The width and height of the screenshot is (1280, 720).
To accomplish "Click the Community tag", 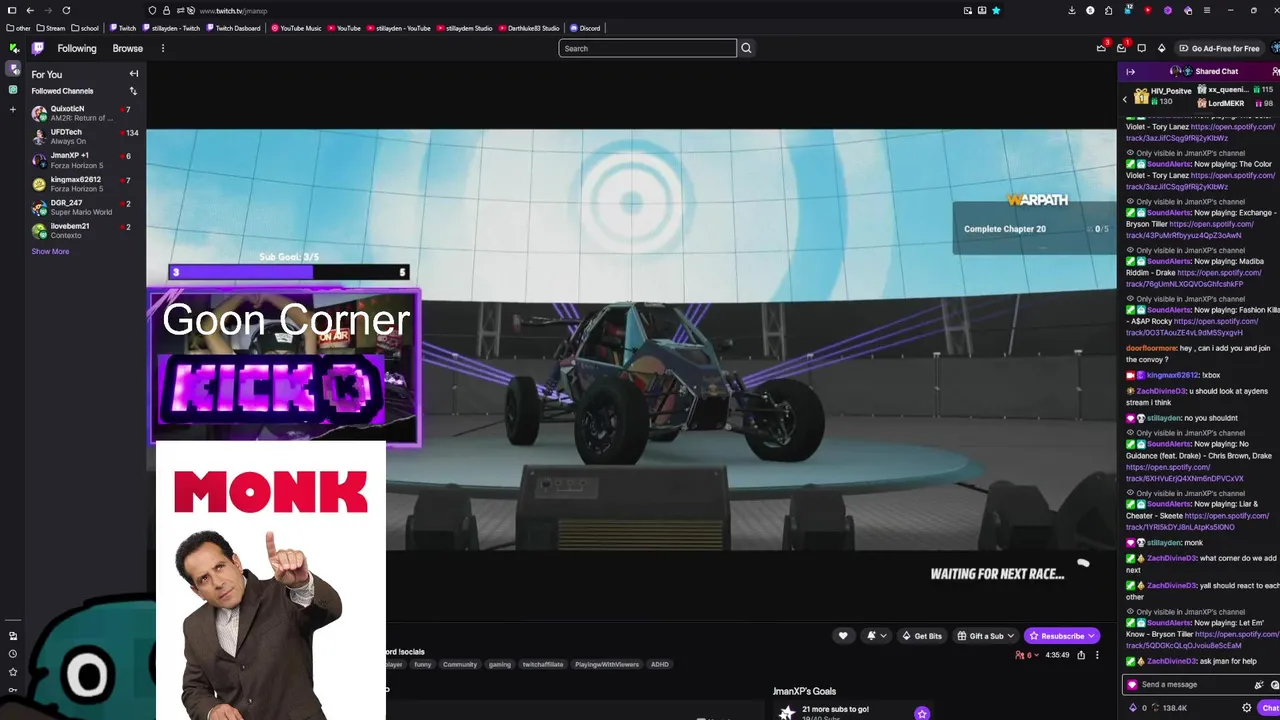I will click(460, 664).
